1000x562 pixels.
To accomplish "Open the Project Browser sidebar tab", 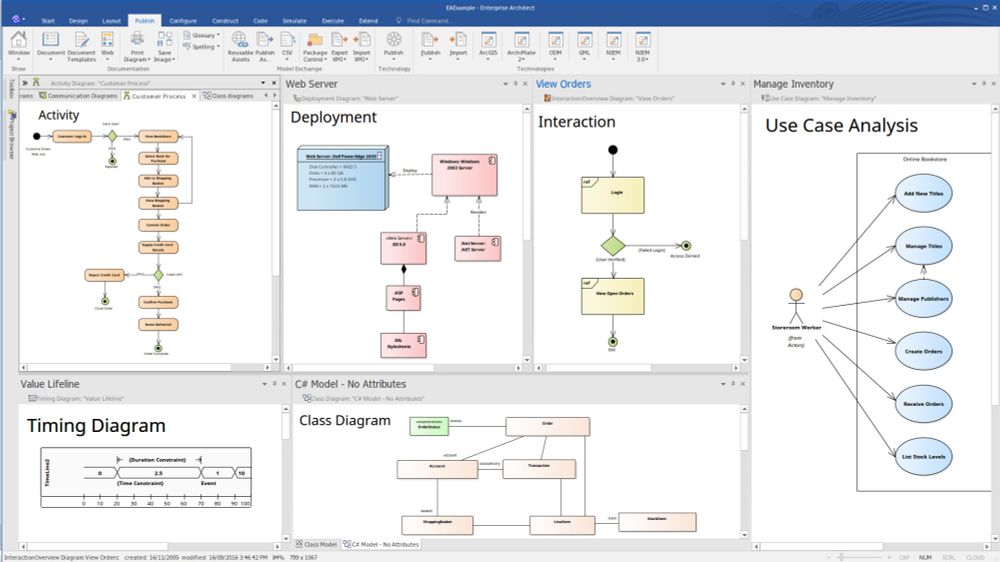I will pos(11,135).
